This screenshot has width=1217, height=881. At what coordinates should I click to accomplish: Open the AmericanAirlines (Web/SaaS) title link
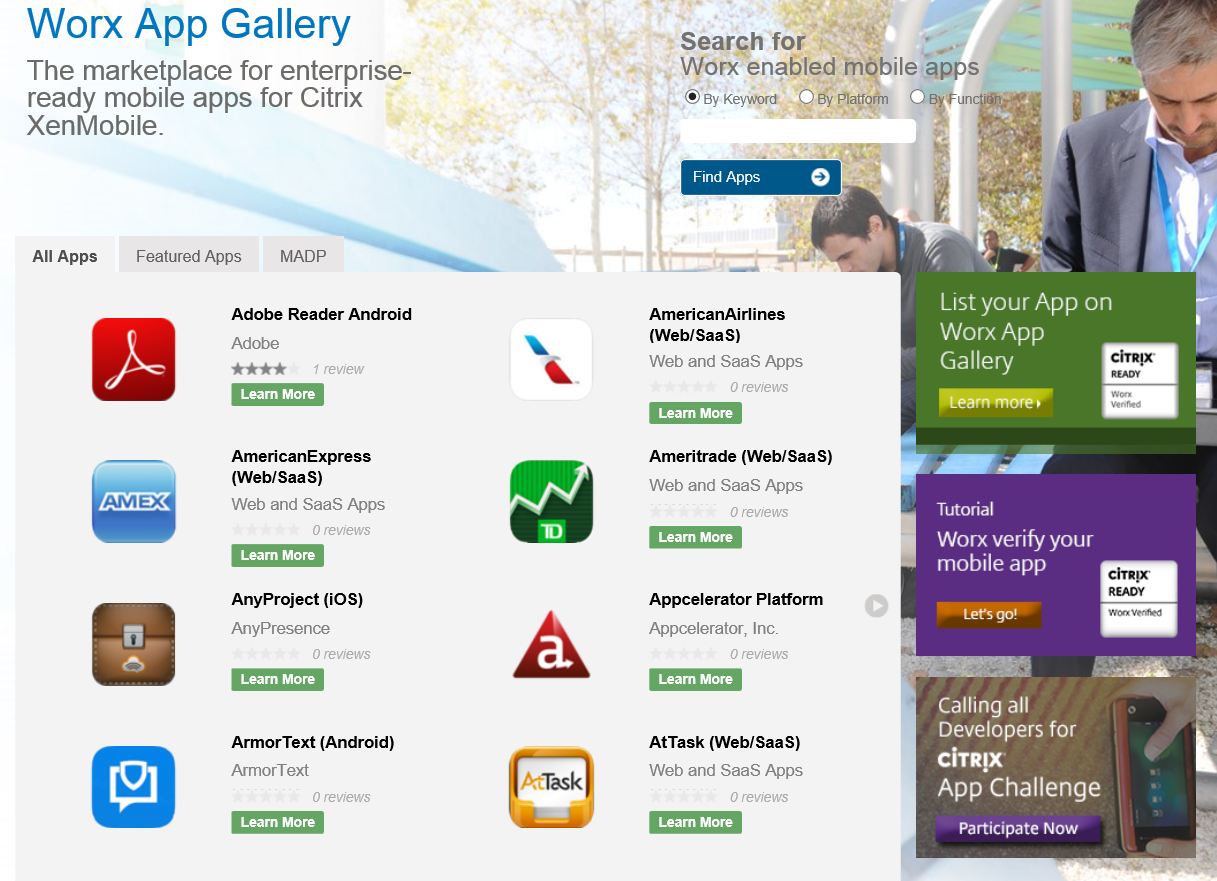[x=717, y=324]
